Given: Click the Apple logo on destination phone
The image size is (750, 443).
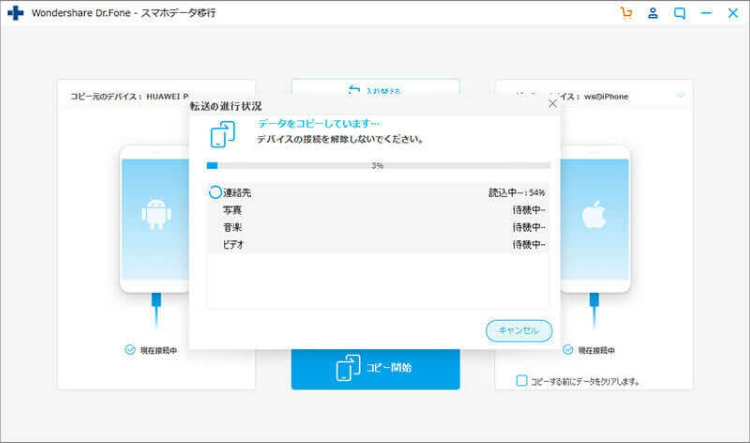Looking at the screenshot, I should pyautogui.click(x=594, y=213).
